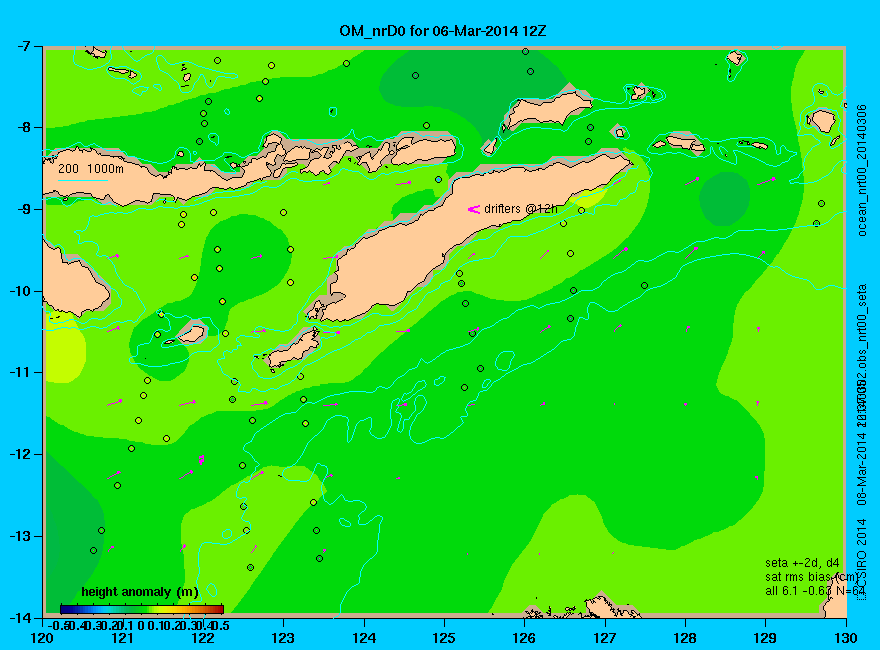Viewport: 880px width, 650px height.
Task: Click the 129 longitude axis label
Action: click(x=765, y=639)
